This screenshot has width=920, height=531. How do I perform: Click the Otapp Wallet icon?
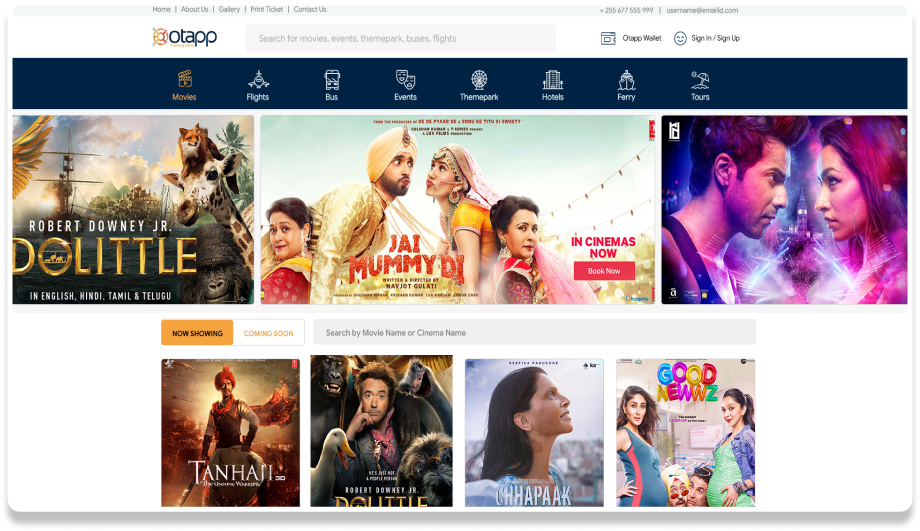click(608, 38)
